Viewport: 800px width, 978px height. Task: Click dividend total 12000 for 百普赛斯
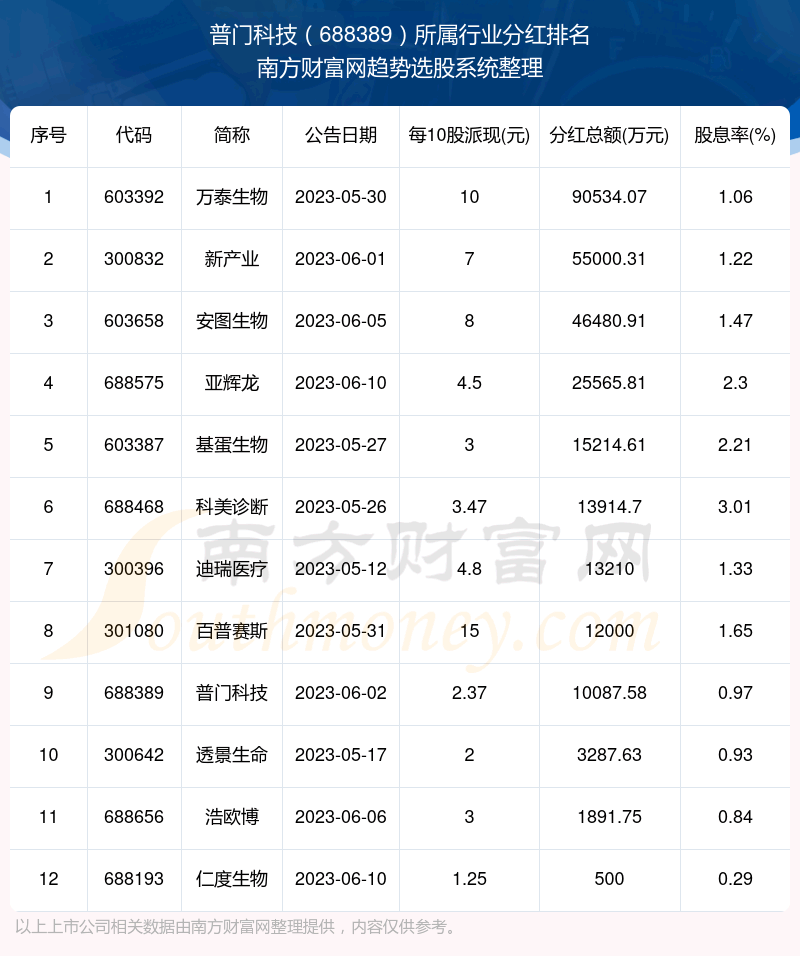click(608, 631)
